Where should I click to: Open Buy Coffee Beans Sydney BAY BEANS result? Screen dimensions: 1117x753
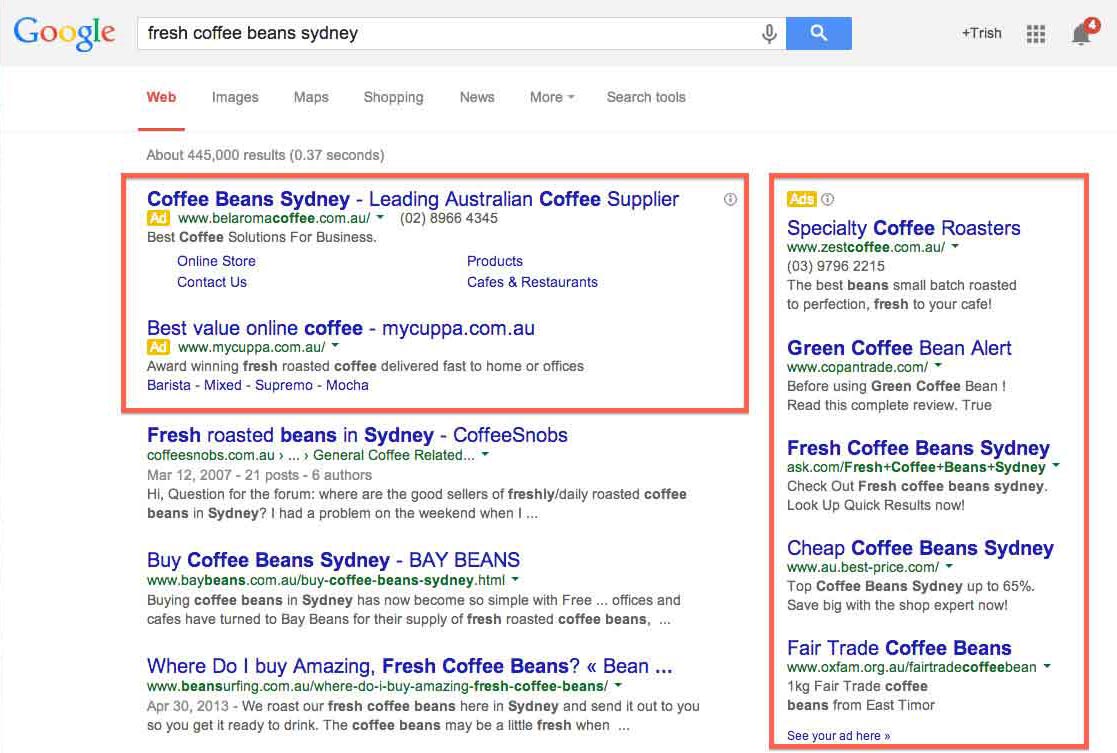pyautogui.click(x=333, y=560)
